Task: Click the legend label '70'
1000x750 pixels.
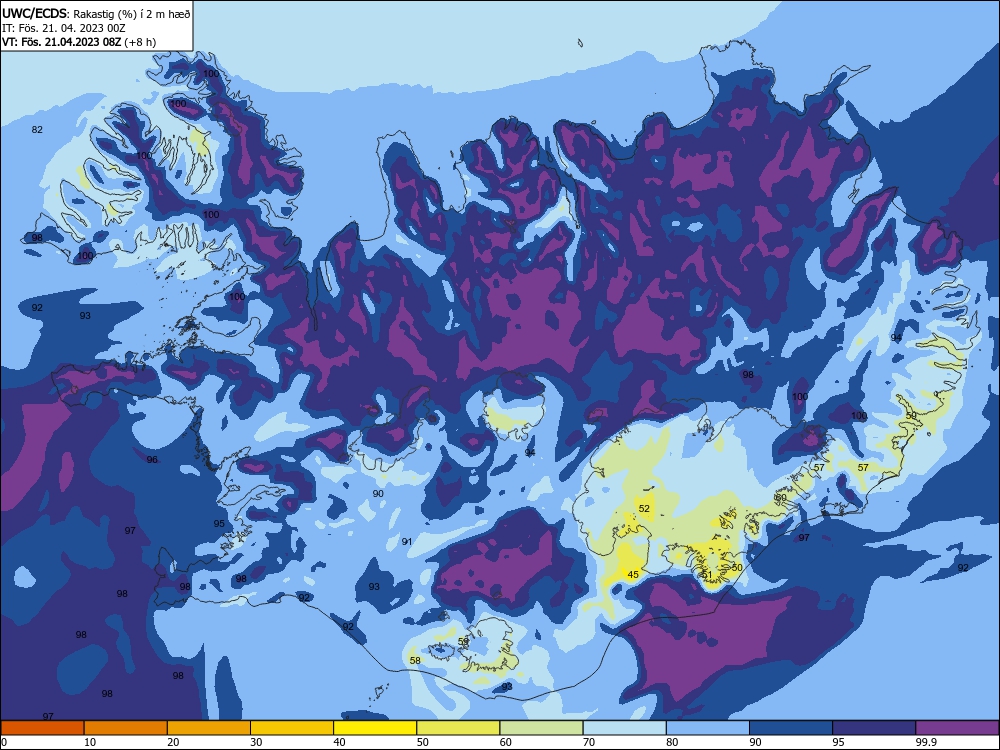Action: click(x=589, y=742)
